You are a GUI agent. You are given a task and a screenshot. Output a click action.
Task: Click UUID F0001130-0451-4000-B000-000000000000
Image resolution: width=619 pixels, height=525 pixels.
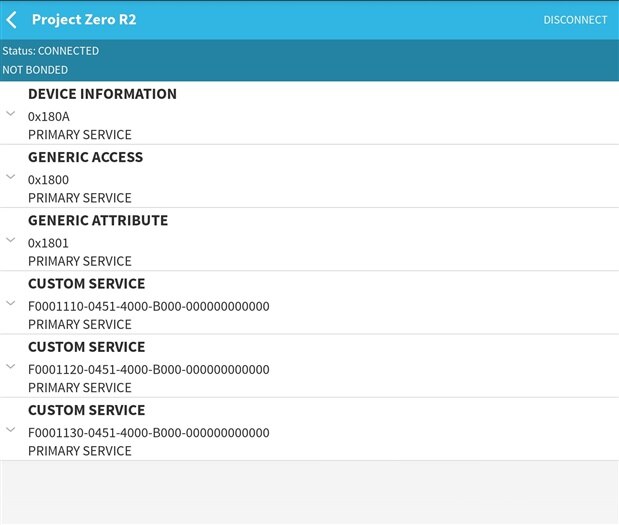[148, 433]
